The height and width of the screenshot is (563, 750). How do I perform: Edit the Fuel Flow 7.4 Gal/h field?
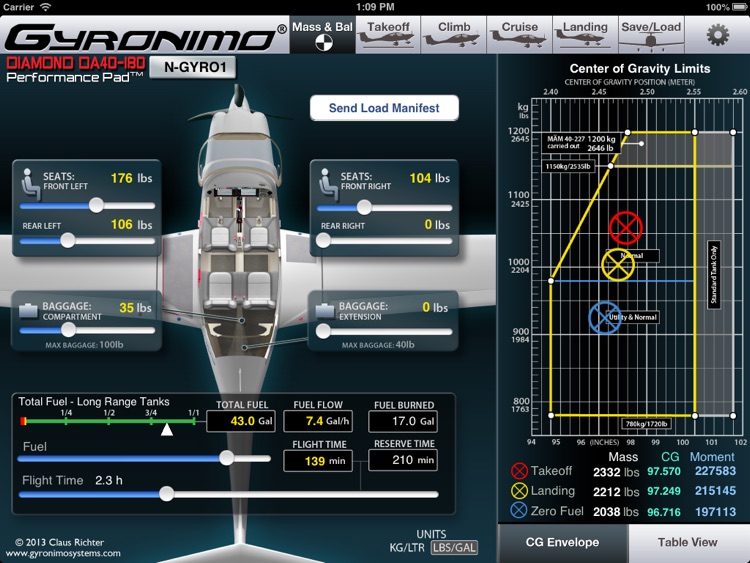click(x=318, y=421)
